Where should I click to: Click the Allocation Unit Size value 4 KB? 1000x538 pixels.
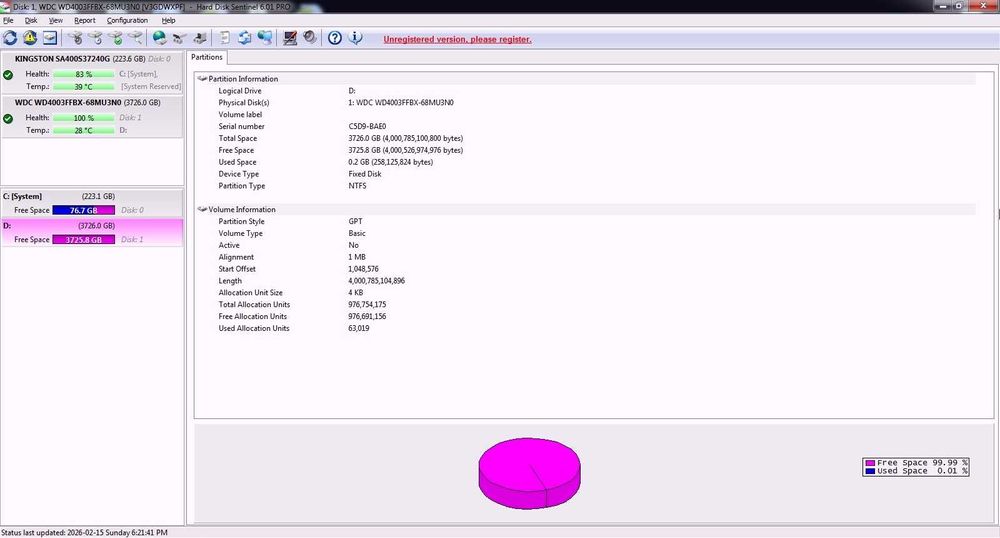pos(355,293)
